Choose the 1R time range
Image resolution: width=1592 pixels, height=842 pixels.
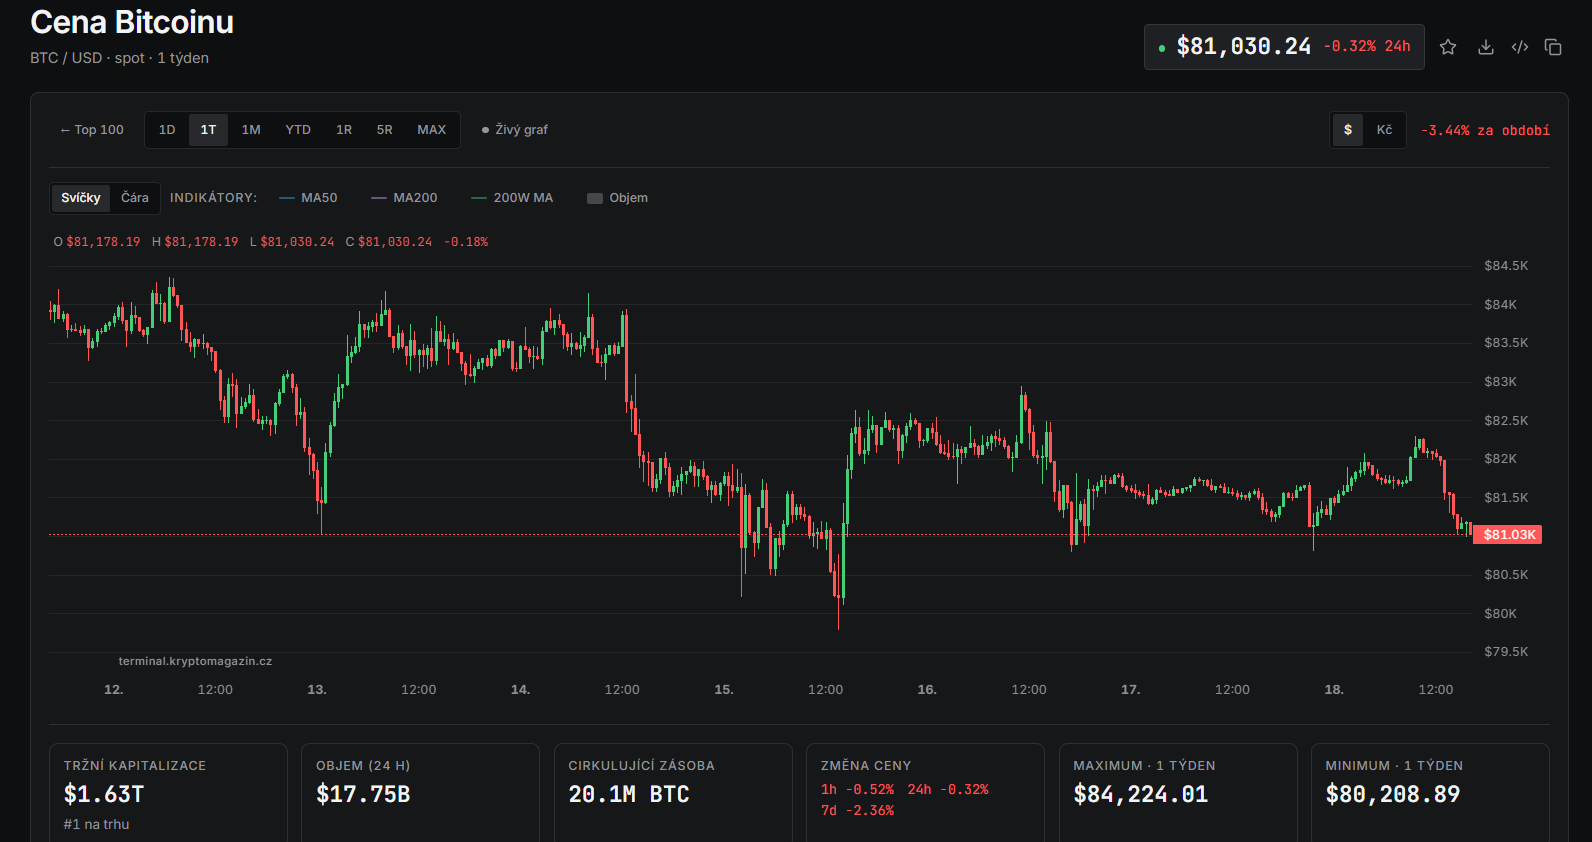tap(344, 130)
